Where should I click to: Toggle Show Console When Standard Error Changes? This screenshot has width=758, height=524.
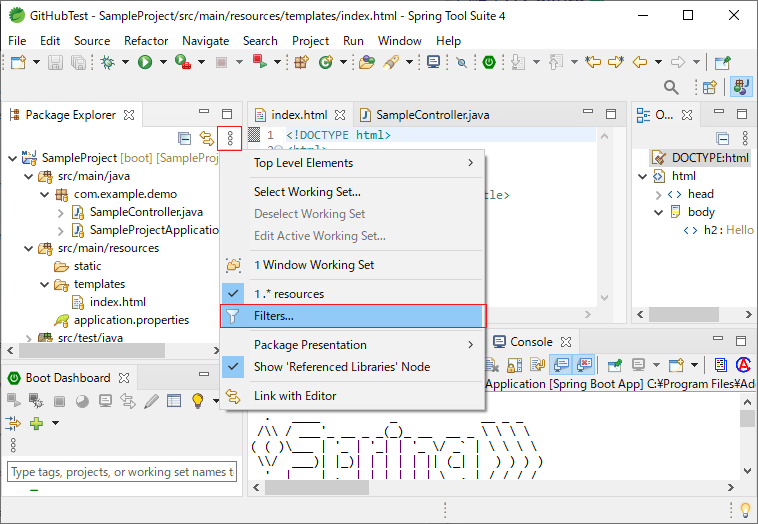tap(584, 365)
